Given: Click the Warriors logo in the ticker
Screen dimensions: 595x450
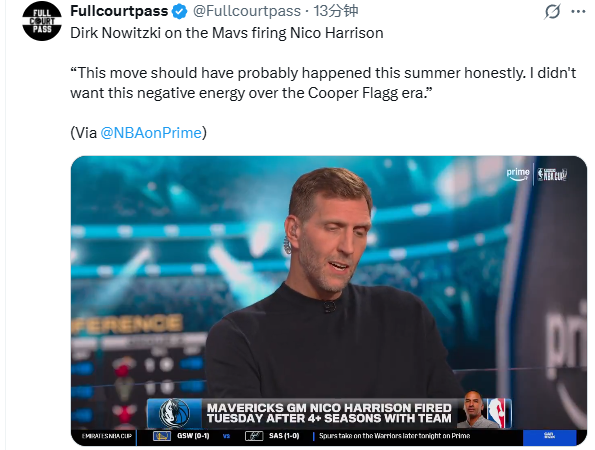Looking at the screenshot, I should [162, 436].
